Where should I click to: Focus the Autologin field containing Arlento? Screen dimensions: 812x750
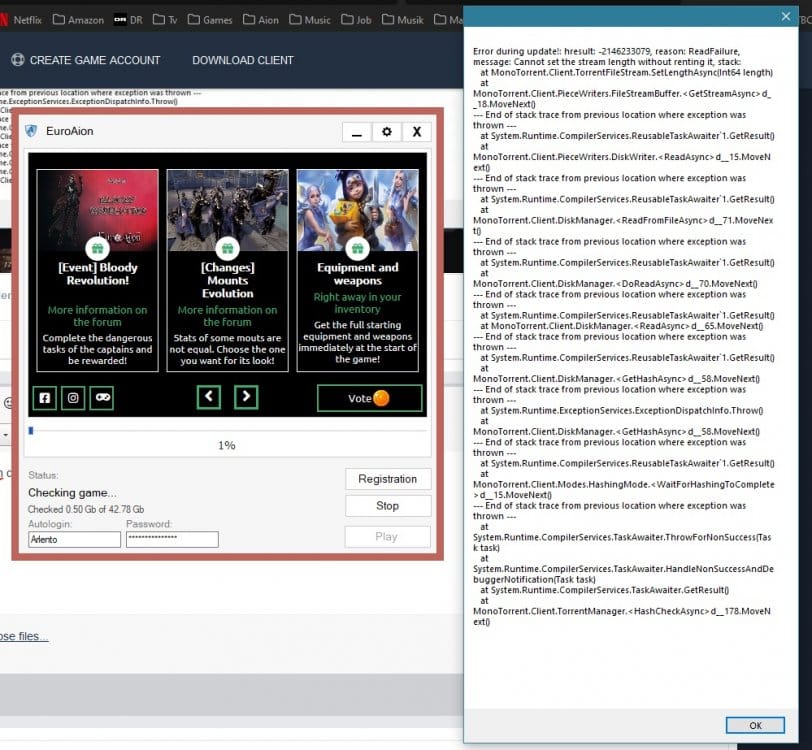[x=74, y=539]
